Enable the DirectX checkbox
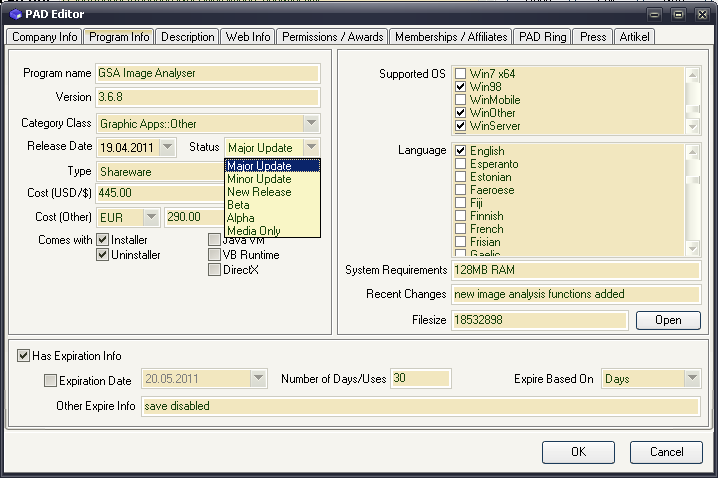The image size is (718, 478). pyautogui.click(x=215, y=270)
